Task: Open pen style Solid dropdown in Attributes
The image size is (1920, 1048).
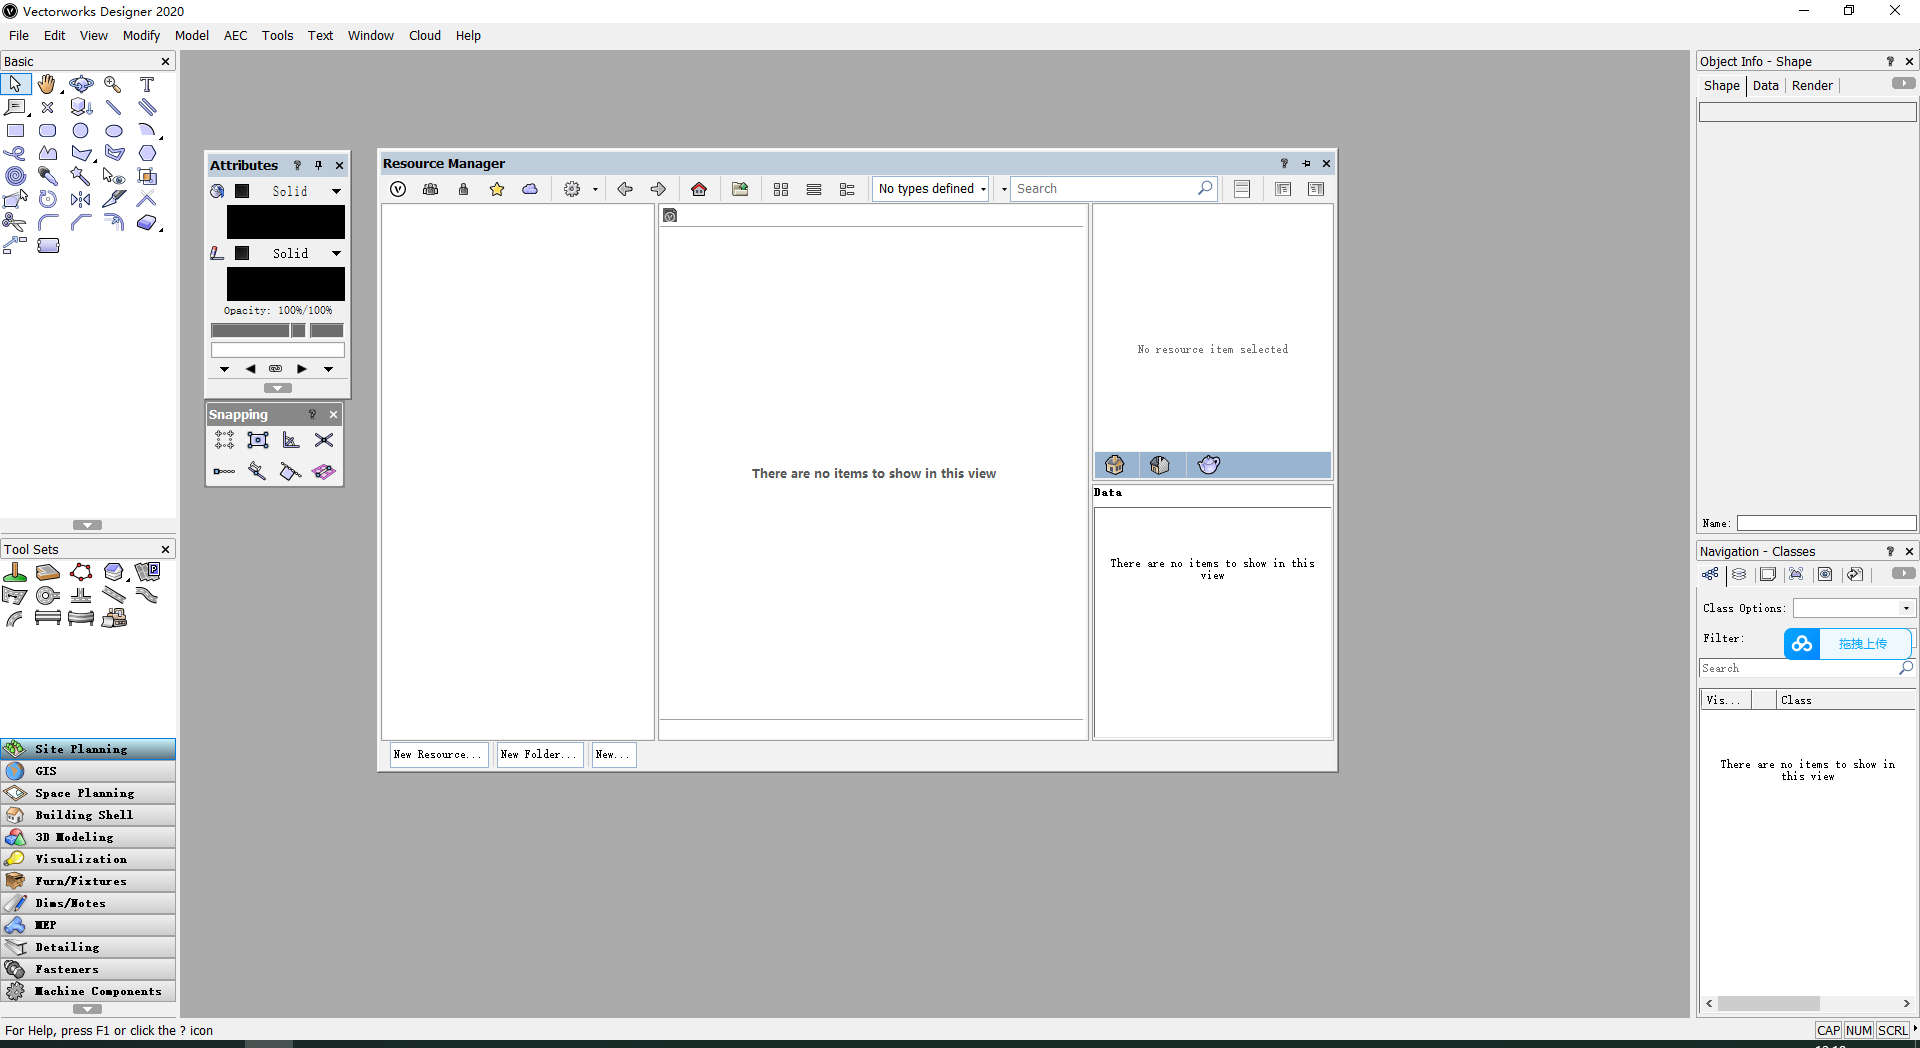Action: pos(337,253)
